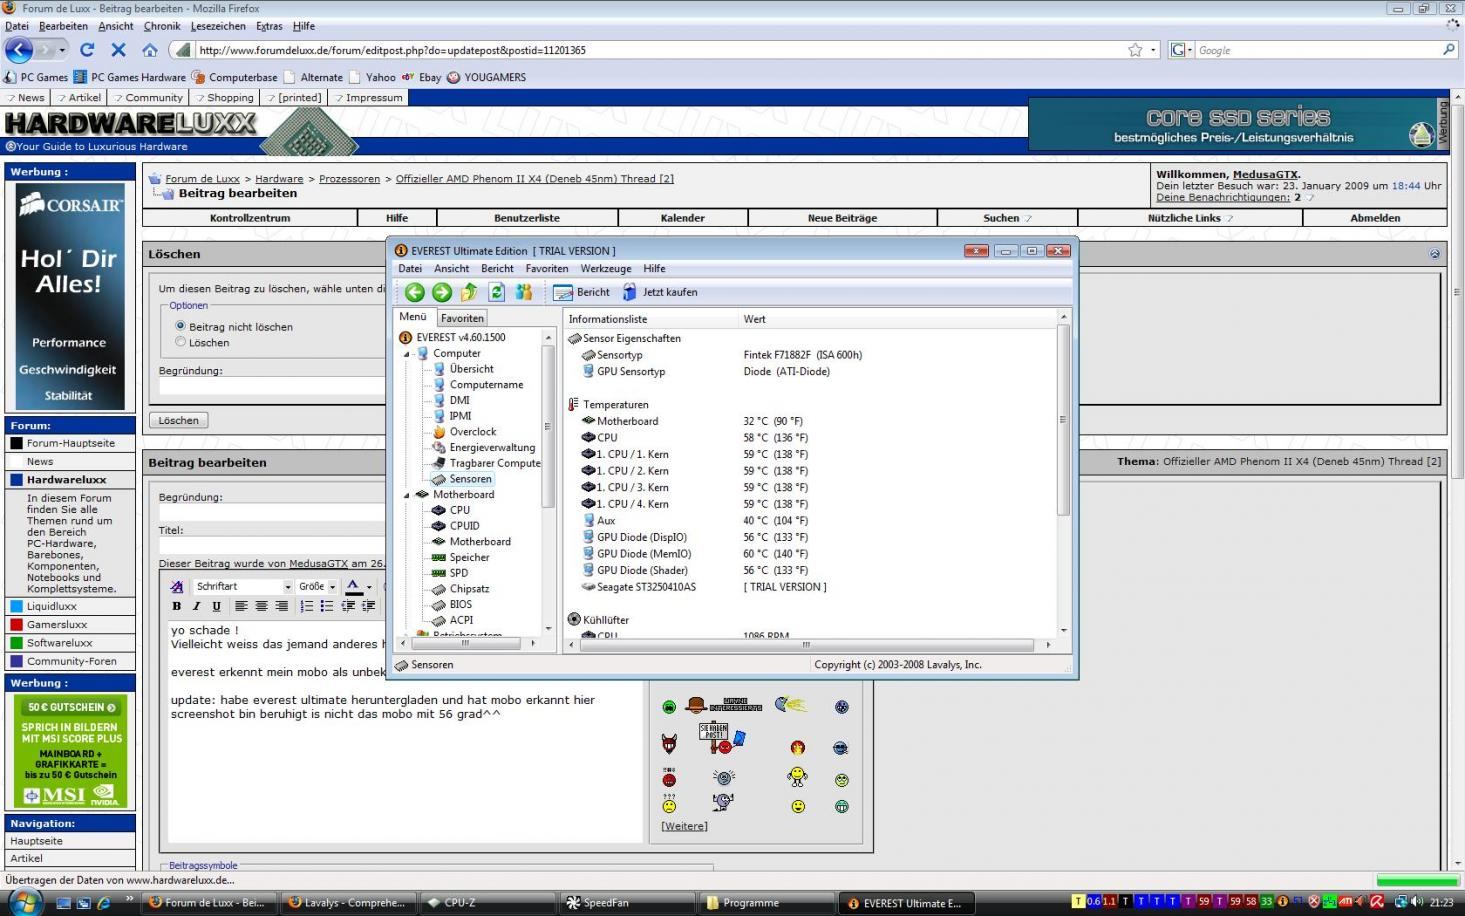Click EVEREST favorites people icon
Screen dimensions: 1465x916
(524, 292)
